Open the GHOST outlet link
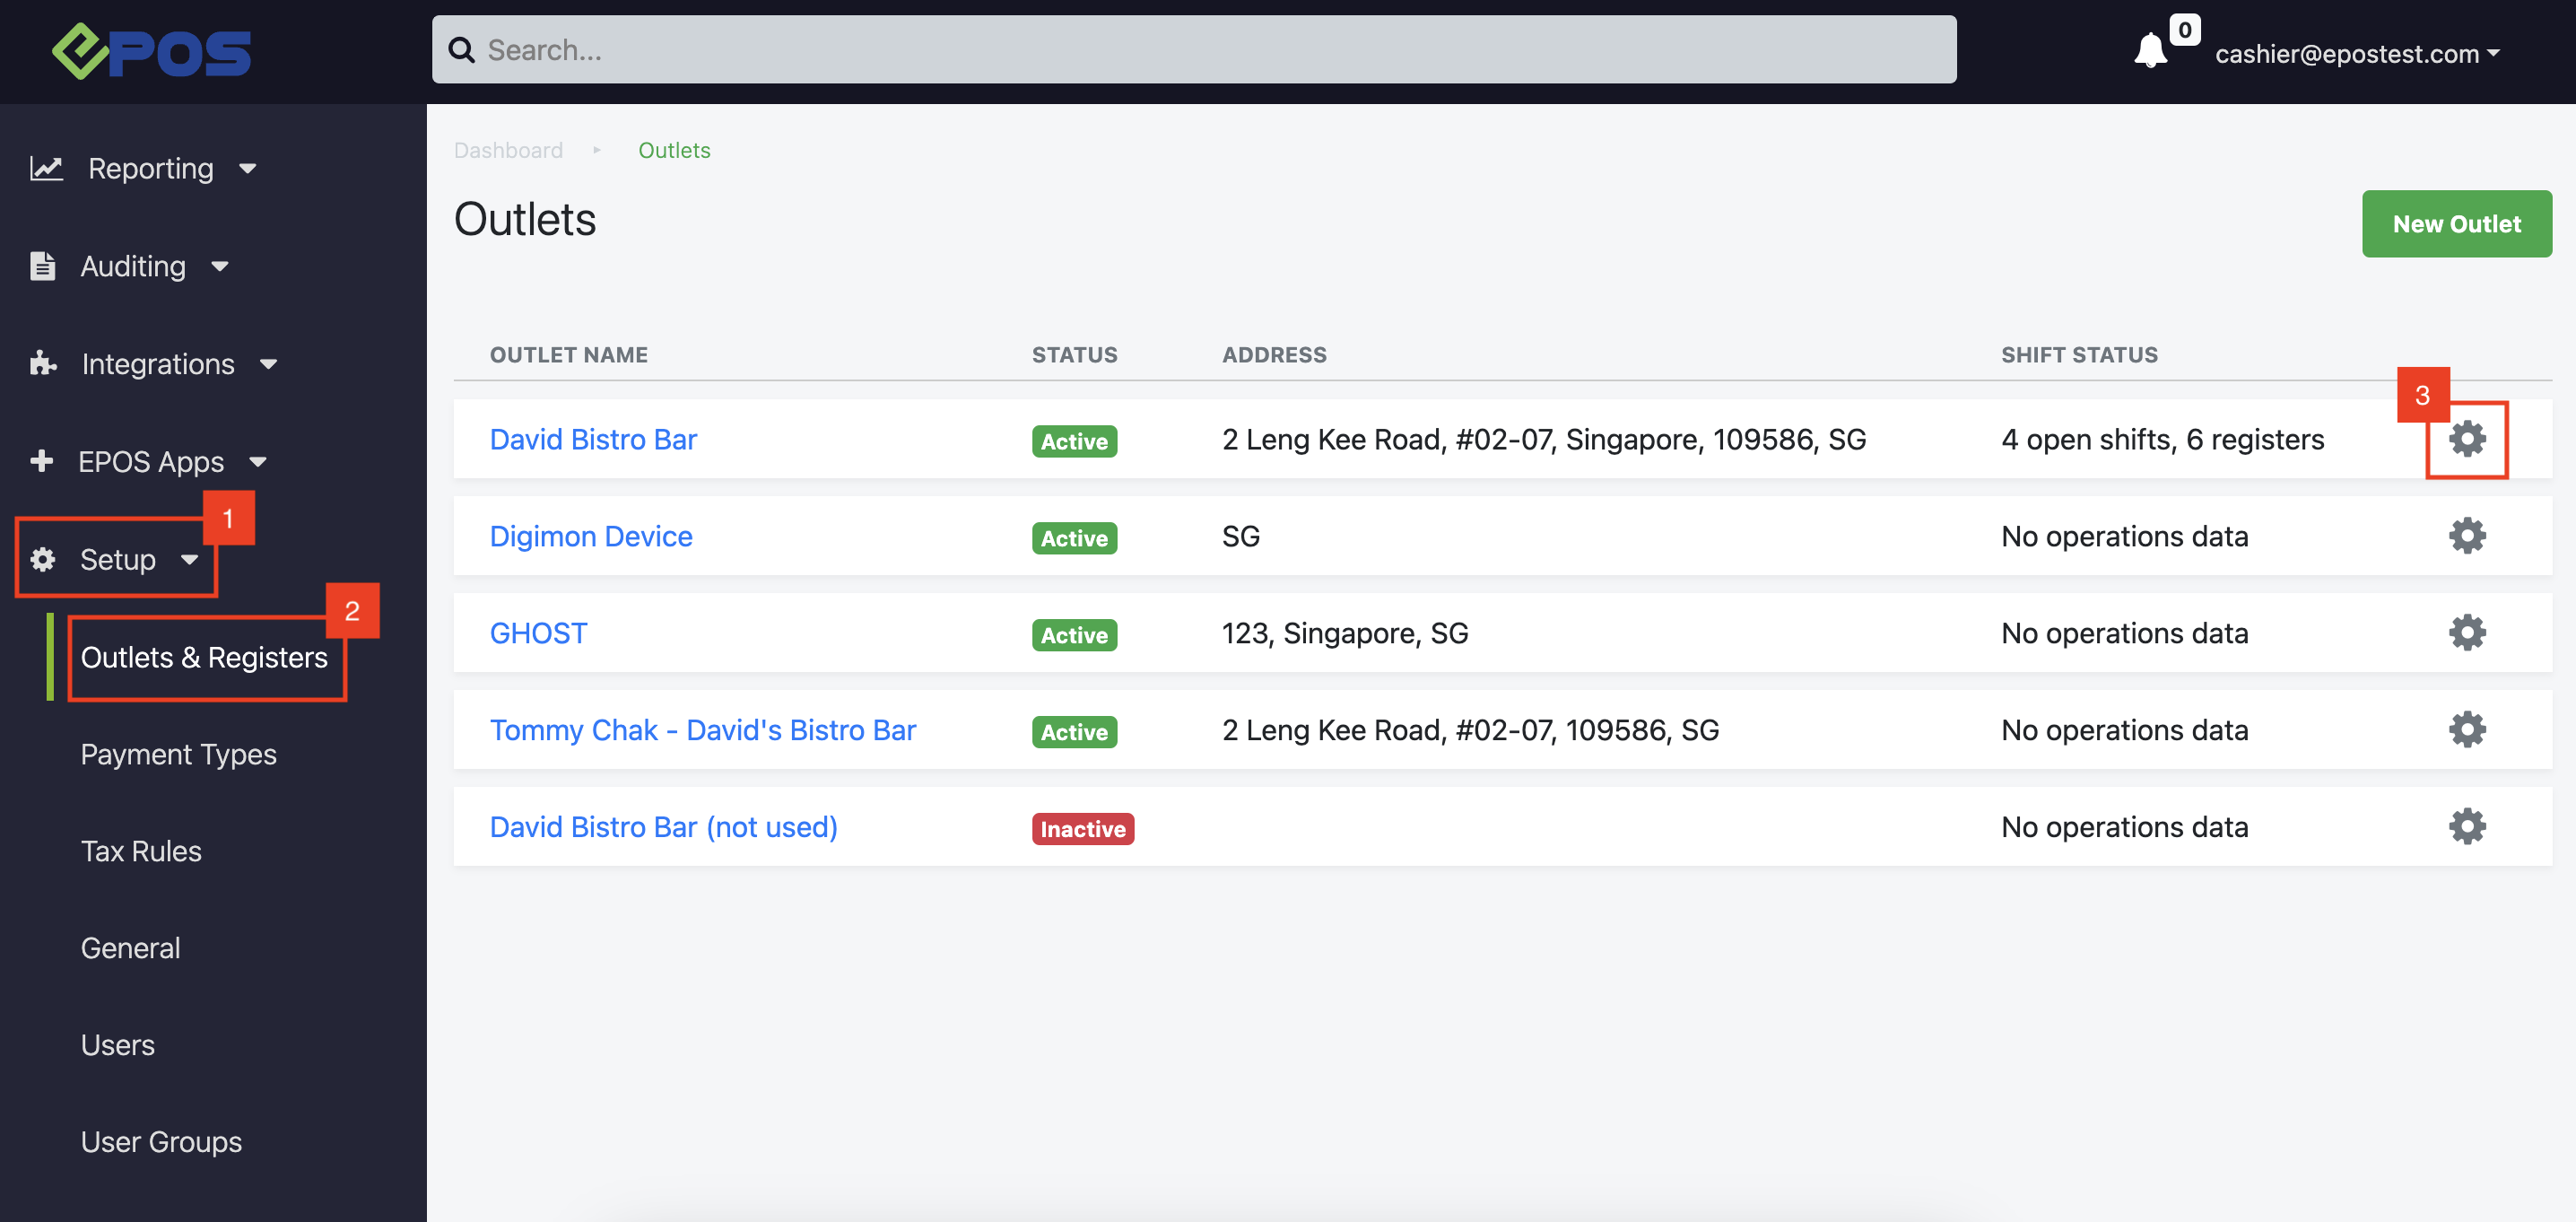The width and height of the screenshot is (2576, 1222). (538, 633)
